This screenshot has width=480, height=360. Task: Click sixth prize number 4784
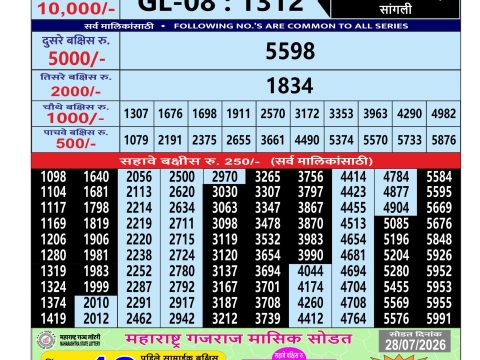pyautogui.click(x=396, y=177)
